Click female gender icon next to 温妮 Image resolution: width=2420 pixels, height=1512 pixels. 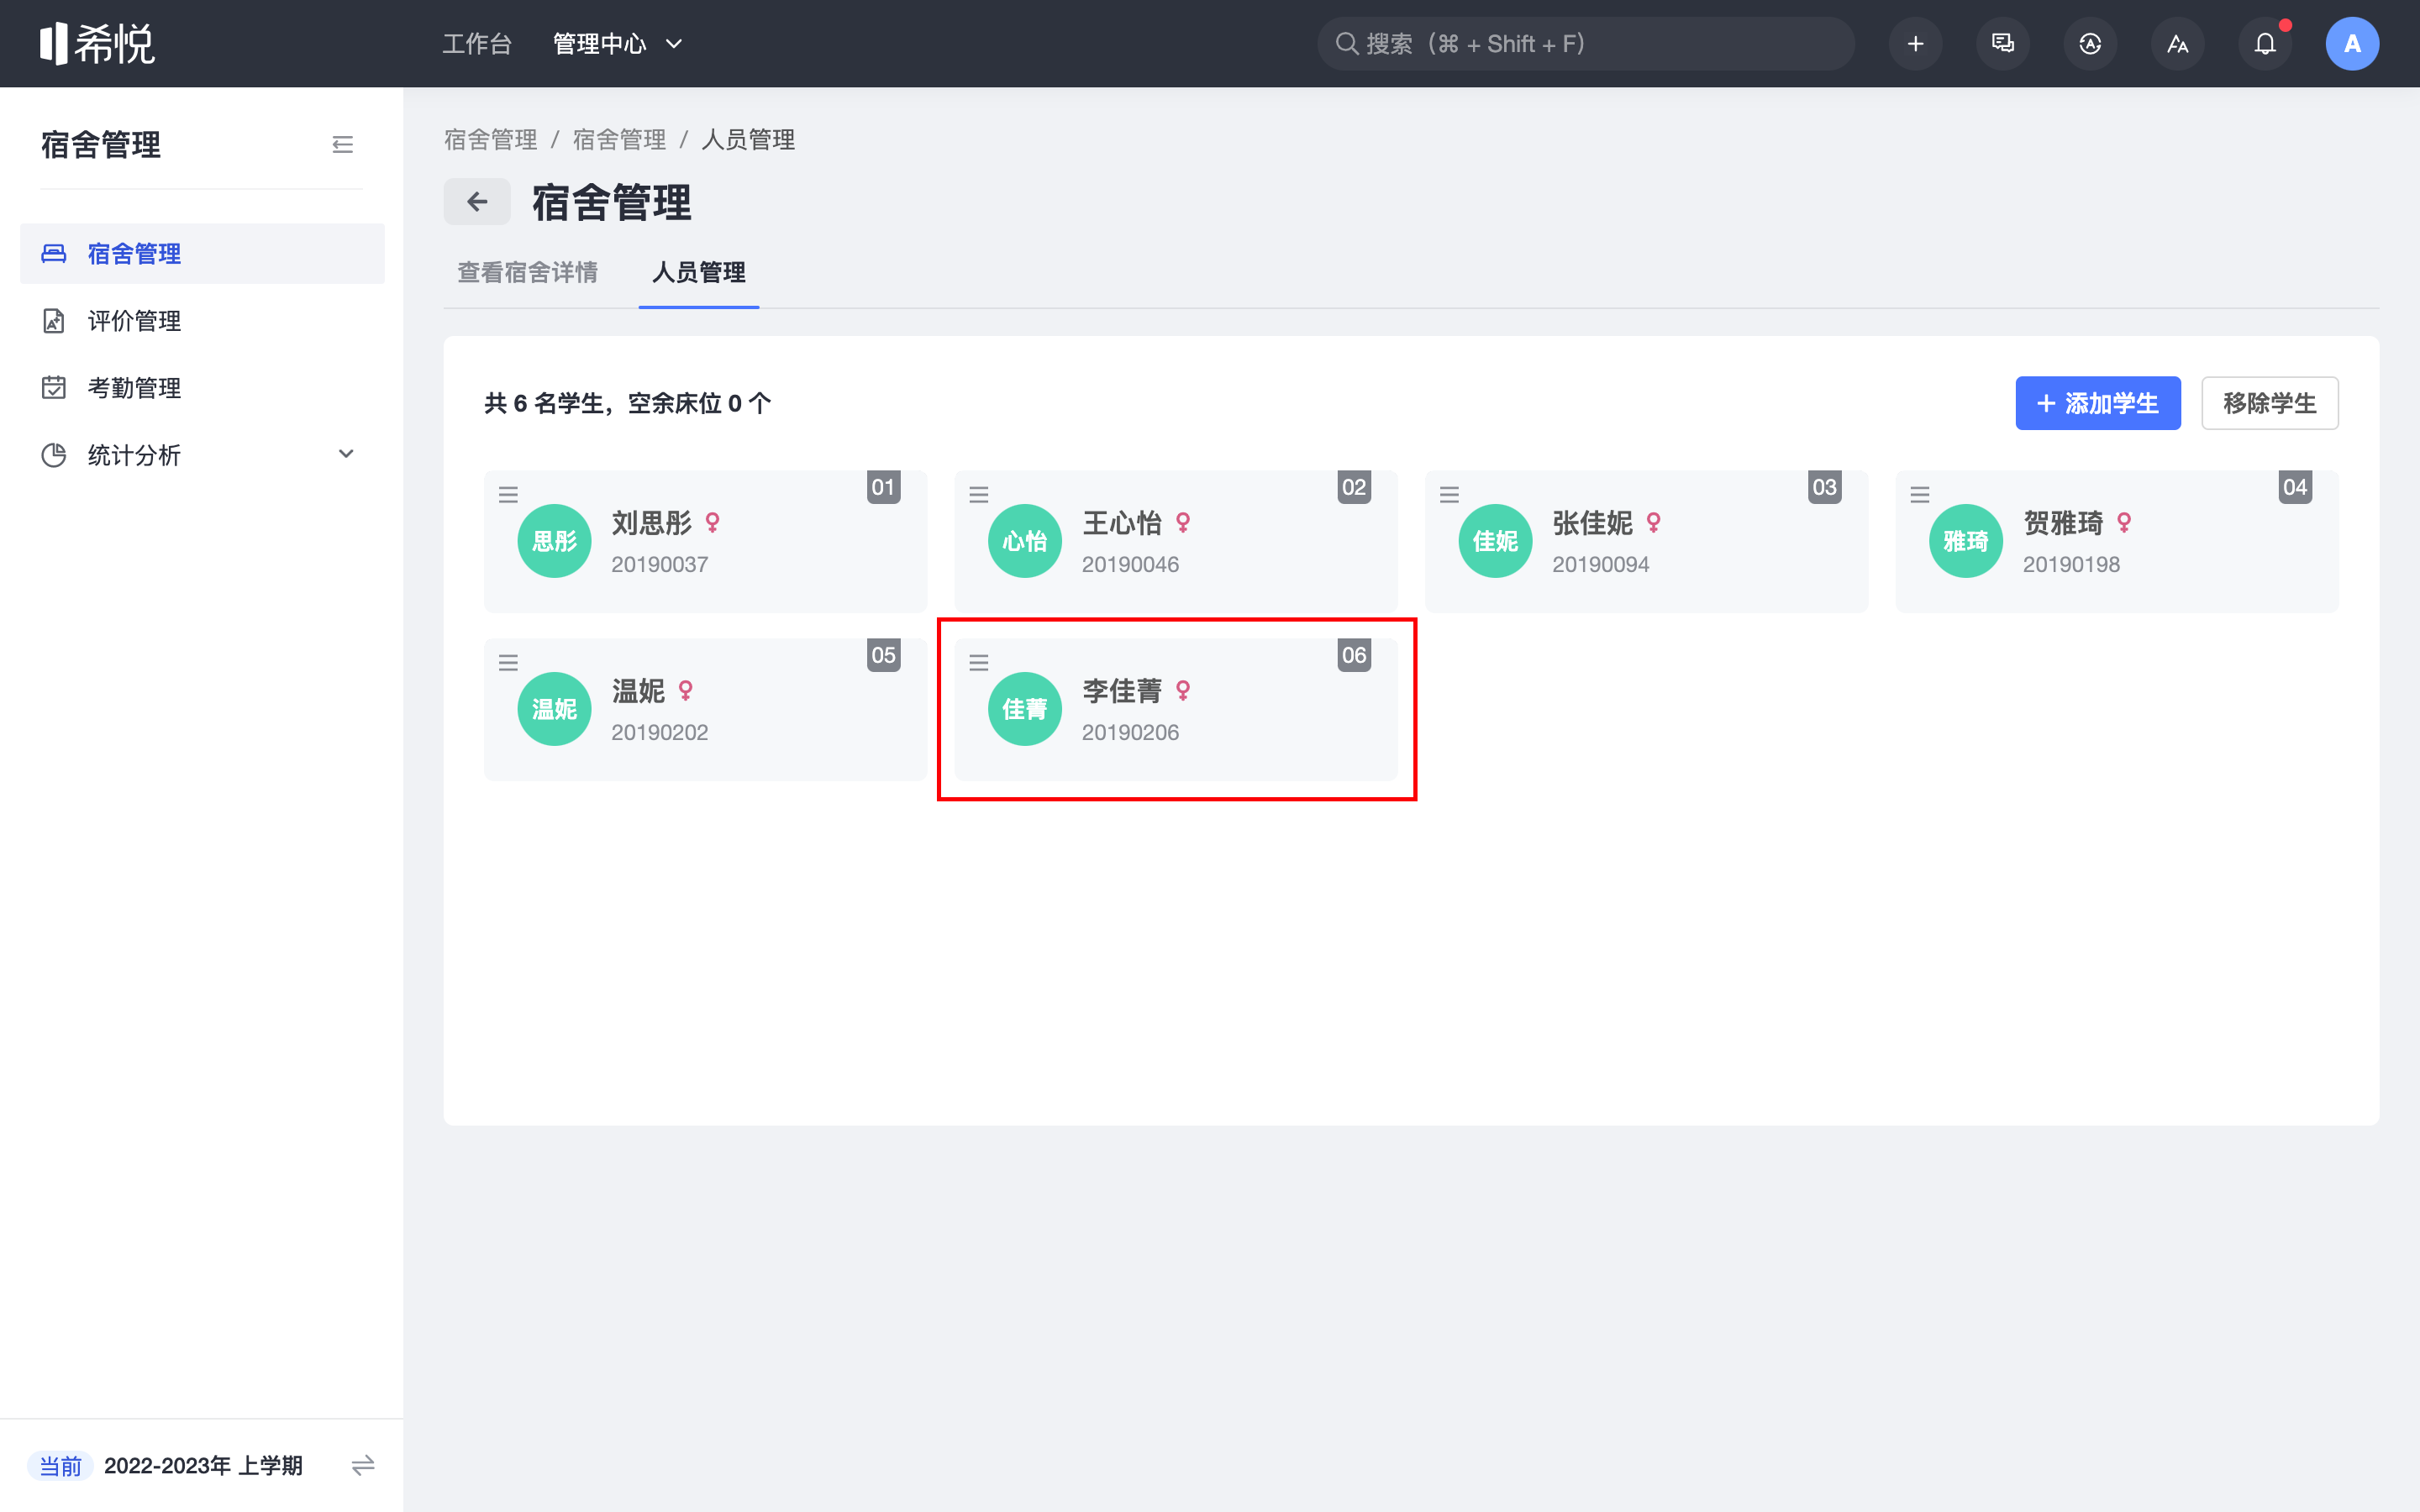point(686,691)
